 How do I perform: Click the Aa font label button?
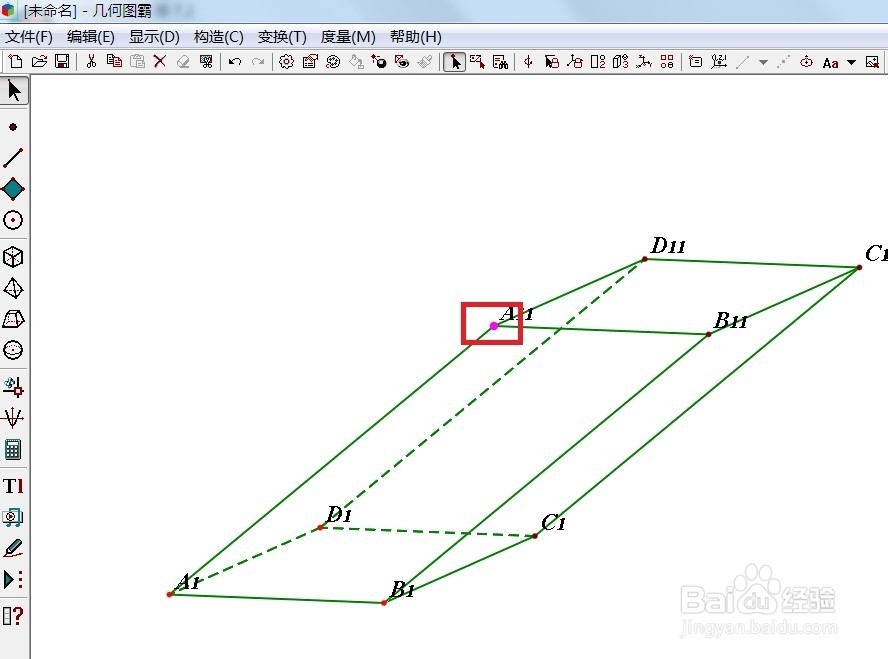pyautogui.click(x=830, y=62)
